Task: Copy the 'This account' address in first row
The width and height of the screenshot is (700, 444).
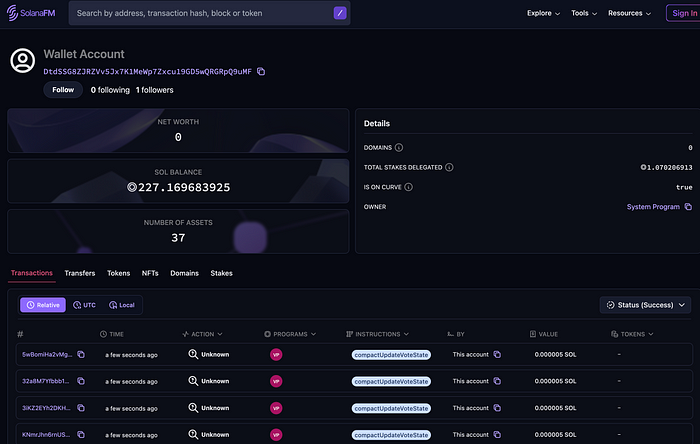Action: 497,354
